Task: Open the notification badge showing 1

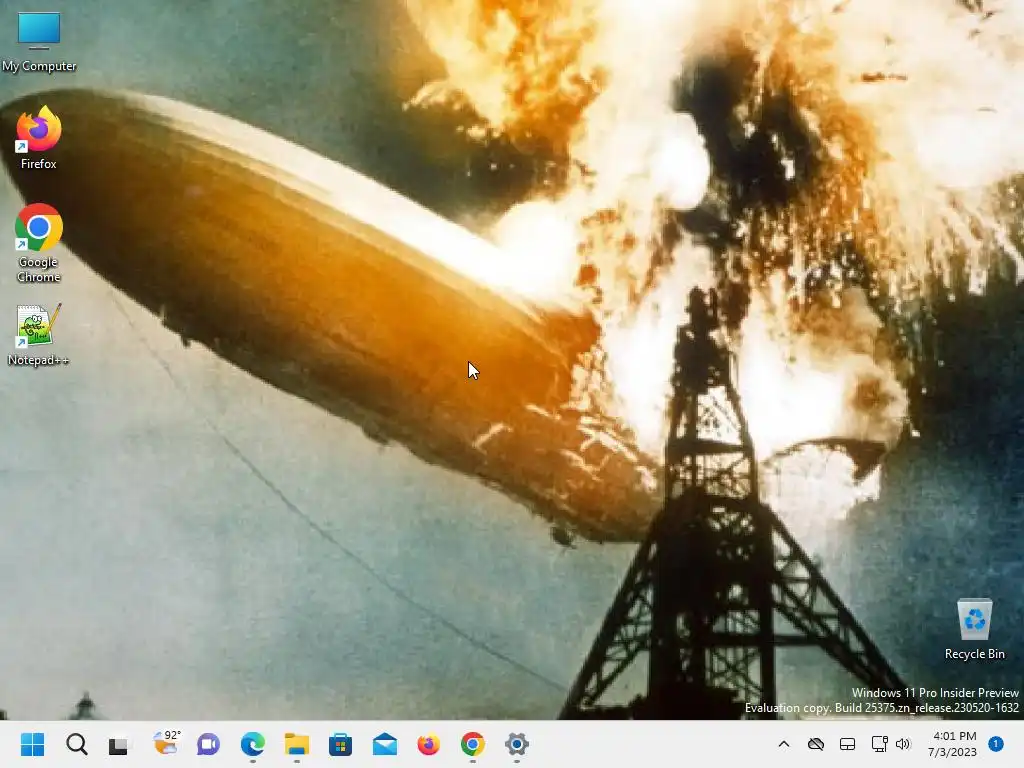Action: click(x=996, y=744)
